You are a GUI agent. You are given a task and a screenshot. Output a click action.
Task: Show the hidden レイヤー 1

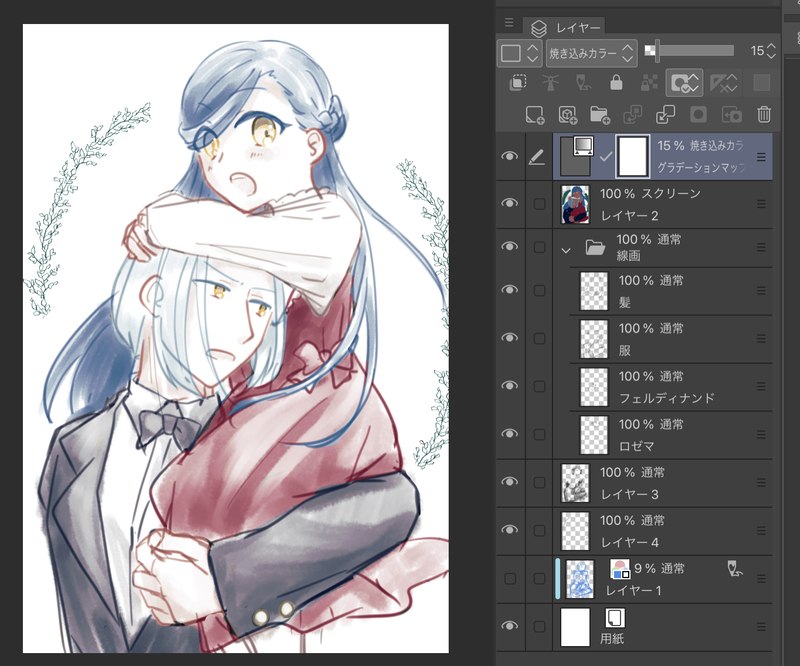click(510, 579)
